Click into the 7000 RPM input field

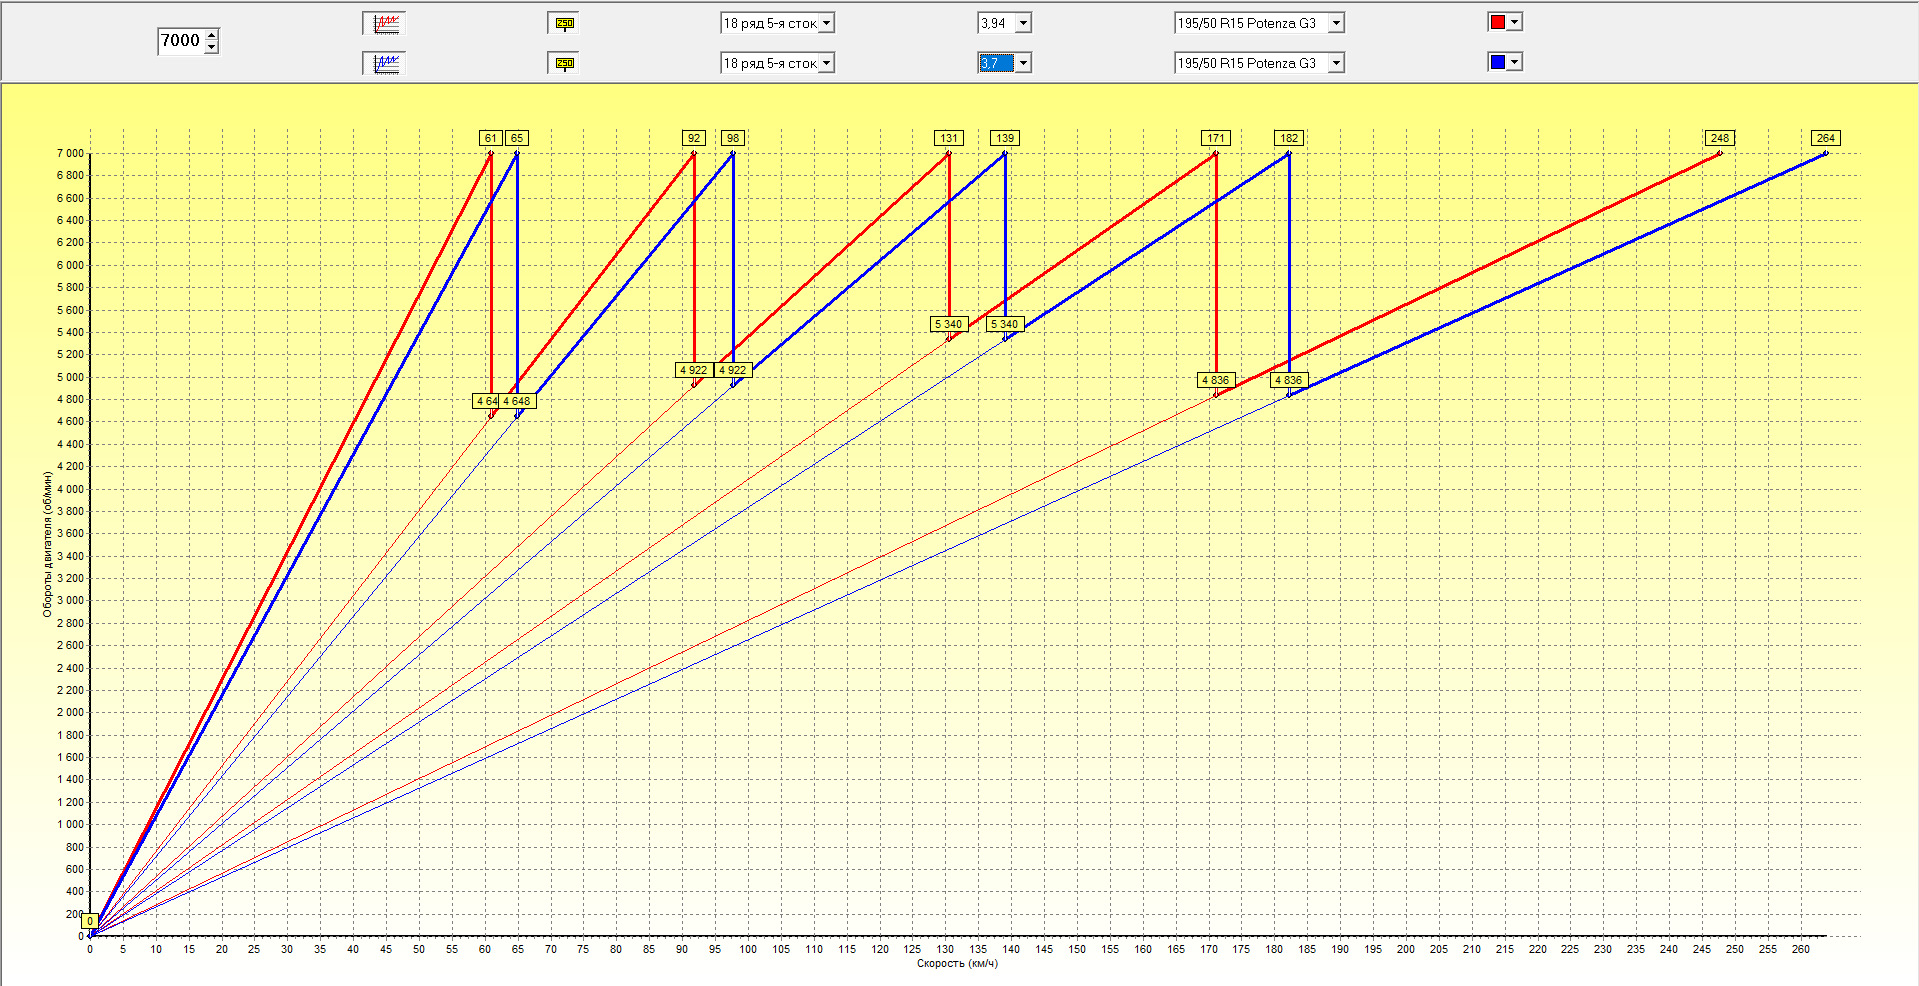point(181,41)
